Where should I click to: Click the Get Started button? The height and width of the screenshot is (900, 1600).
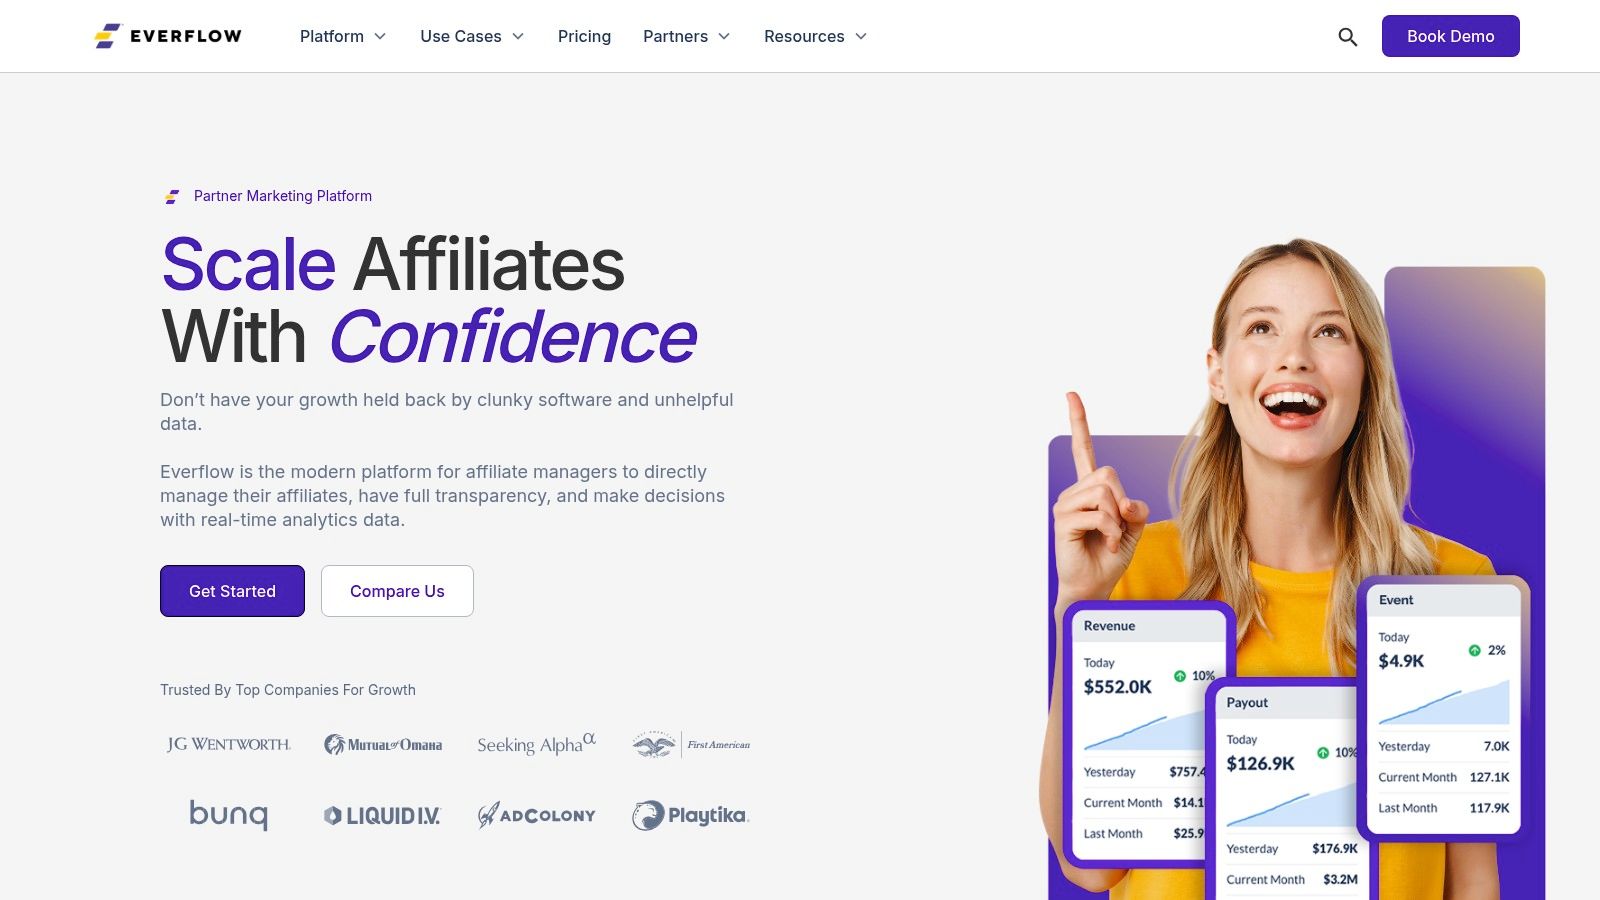232,591
